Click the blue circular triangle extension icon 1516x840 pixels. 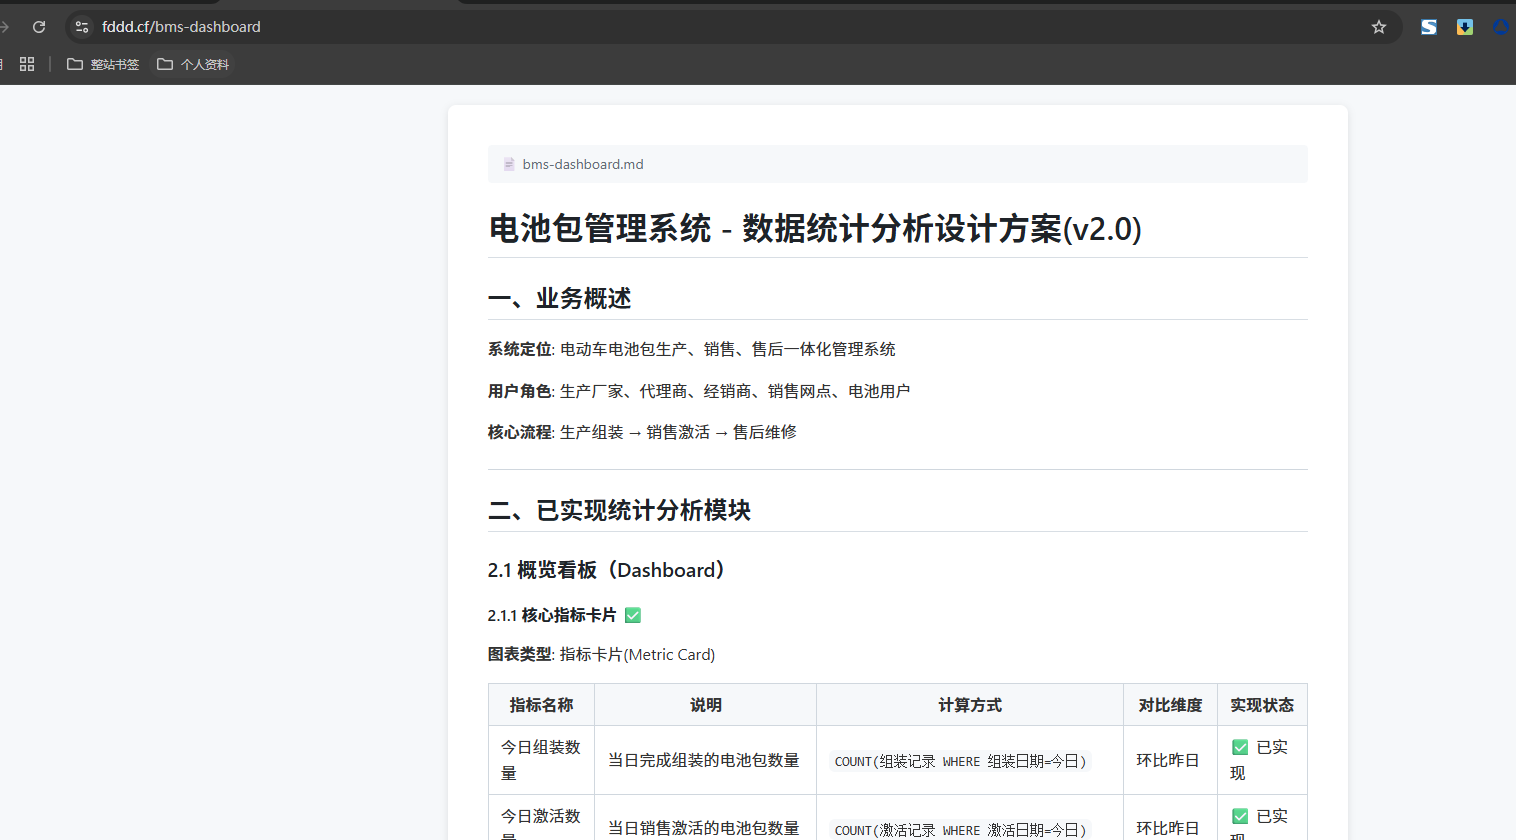pyautogui.click(x=1501, y=27)
